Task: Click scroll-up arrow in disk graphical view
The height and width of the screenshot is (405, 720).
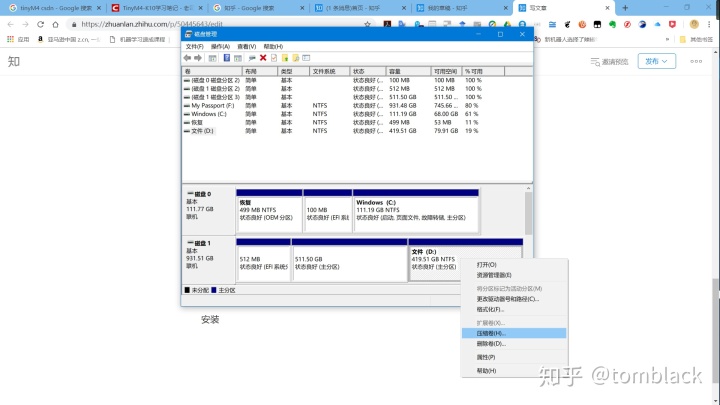Action: (528, 189)
